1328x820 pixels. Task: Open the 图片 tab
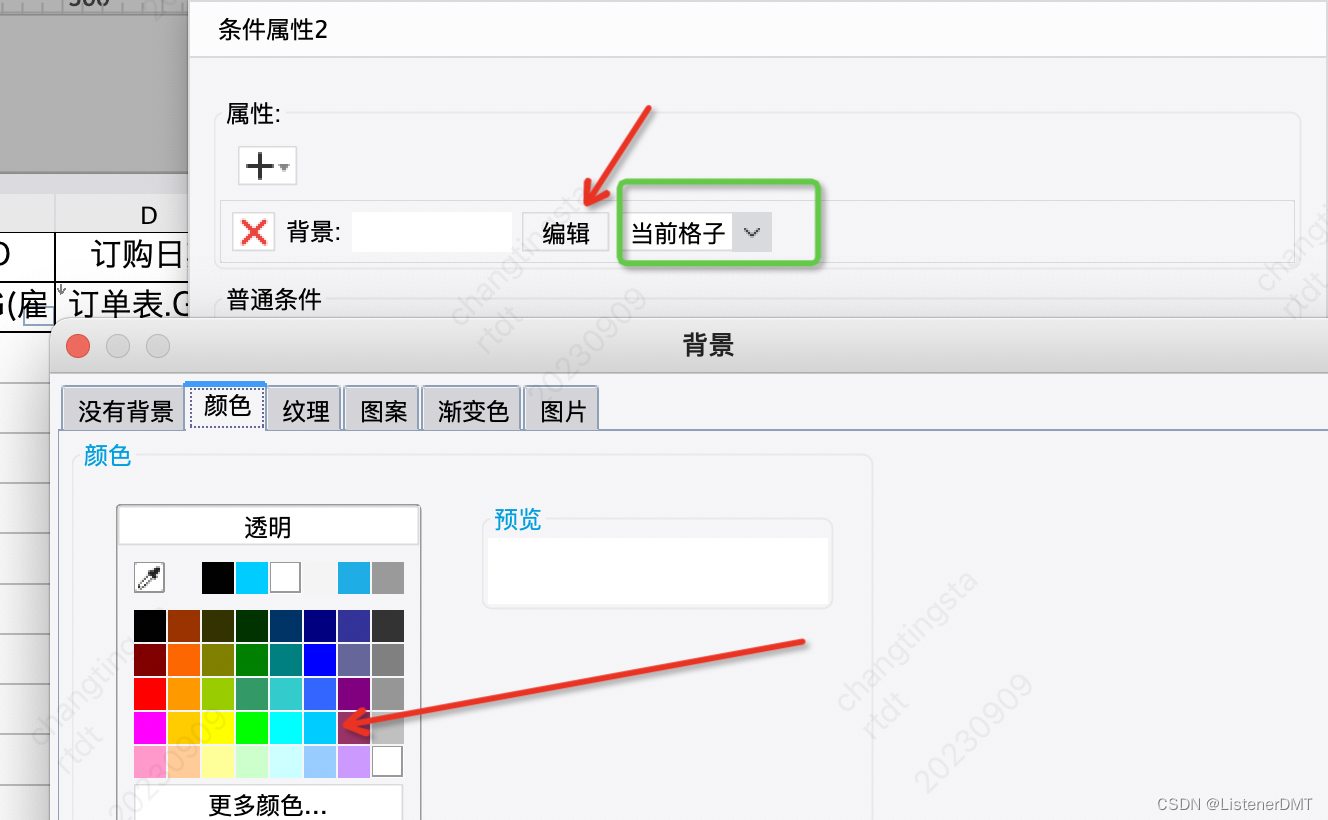561,408
